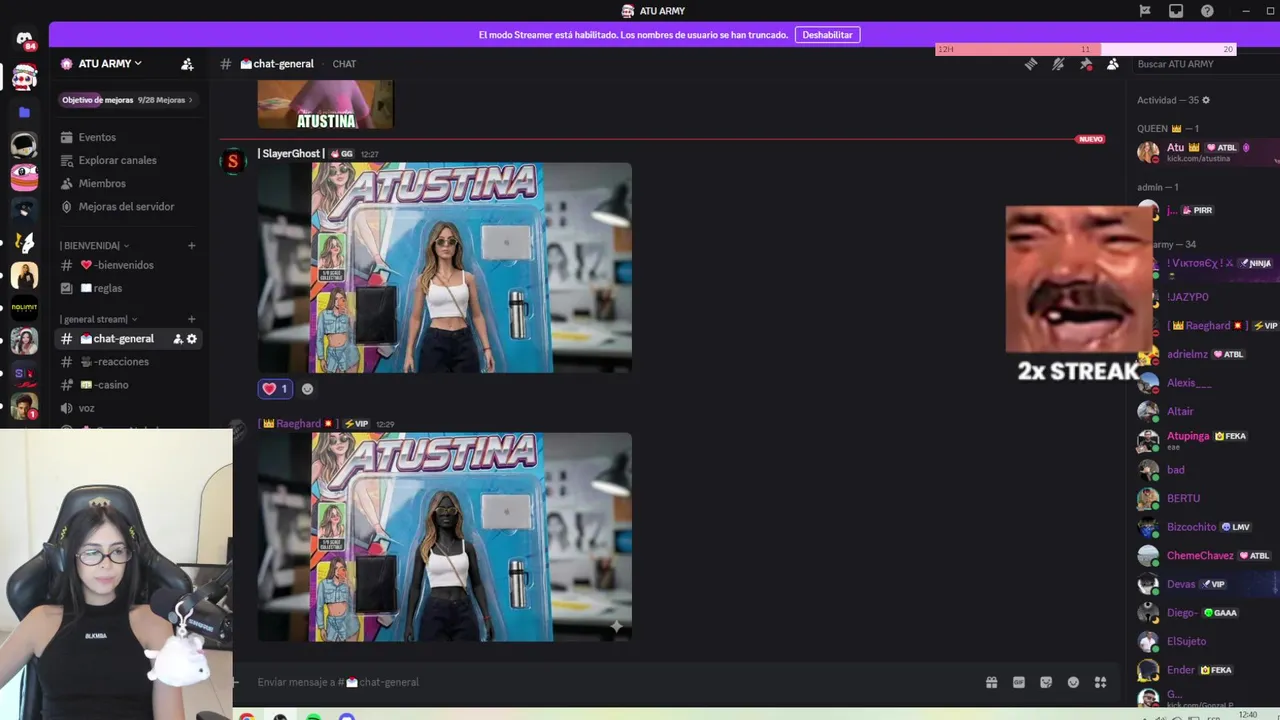Toggle the notification bell mute icon

tap(1058, 64)
